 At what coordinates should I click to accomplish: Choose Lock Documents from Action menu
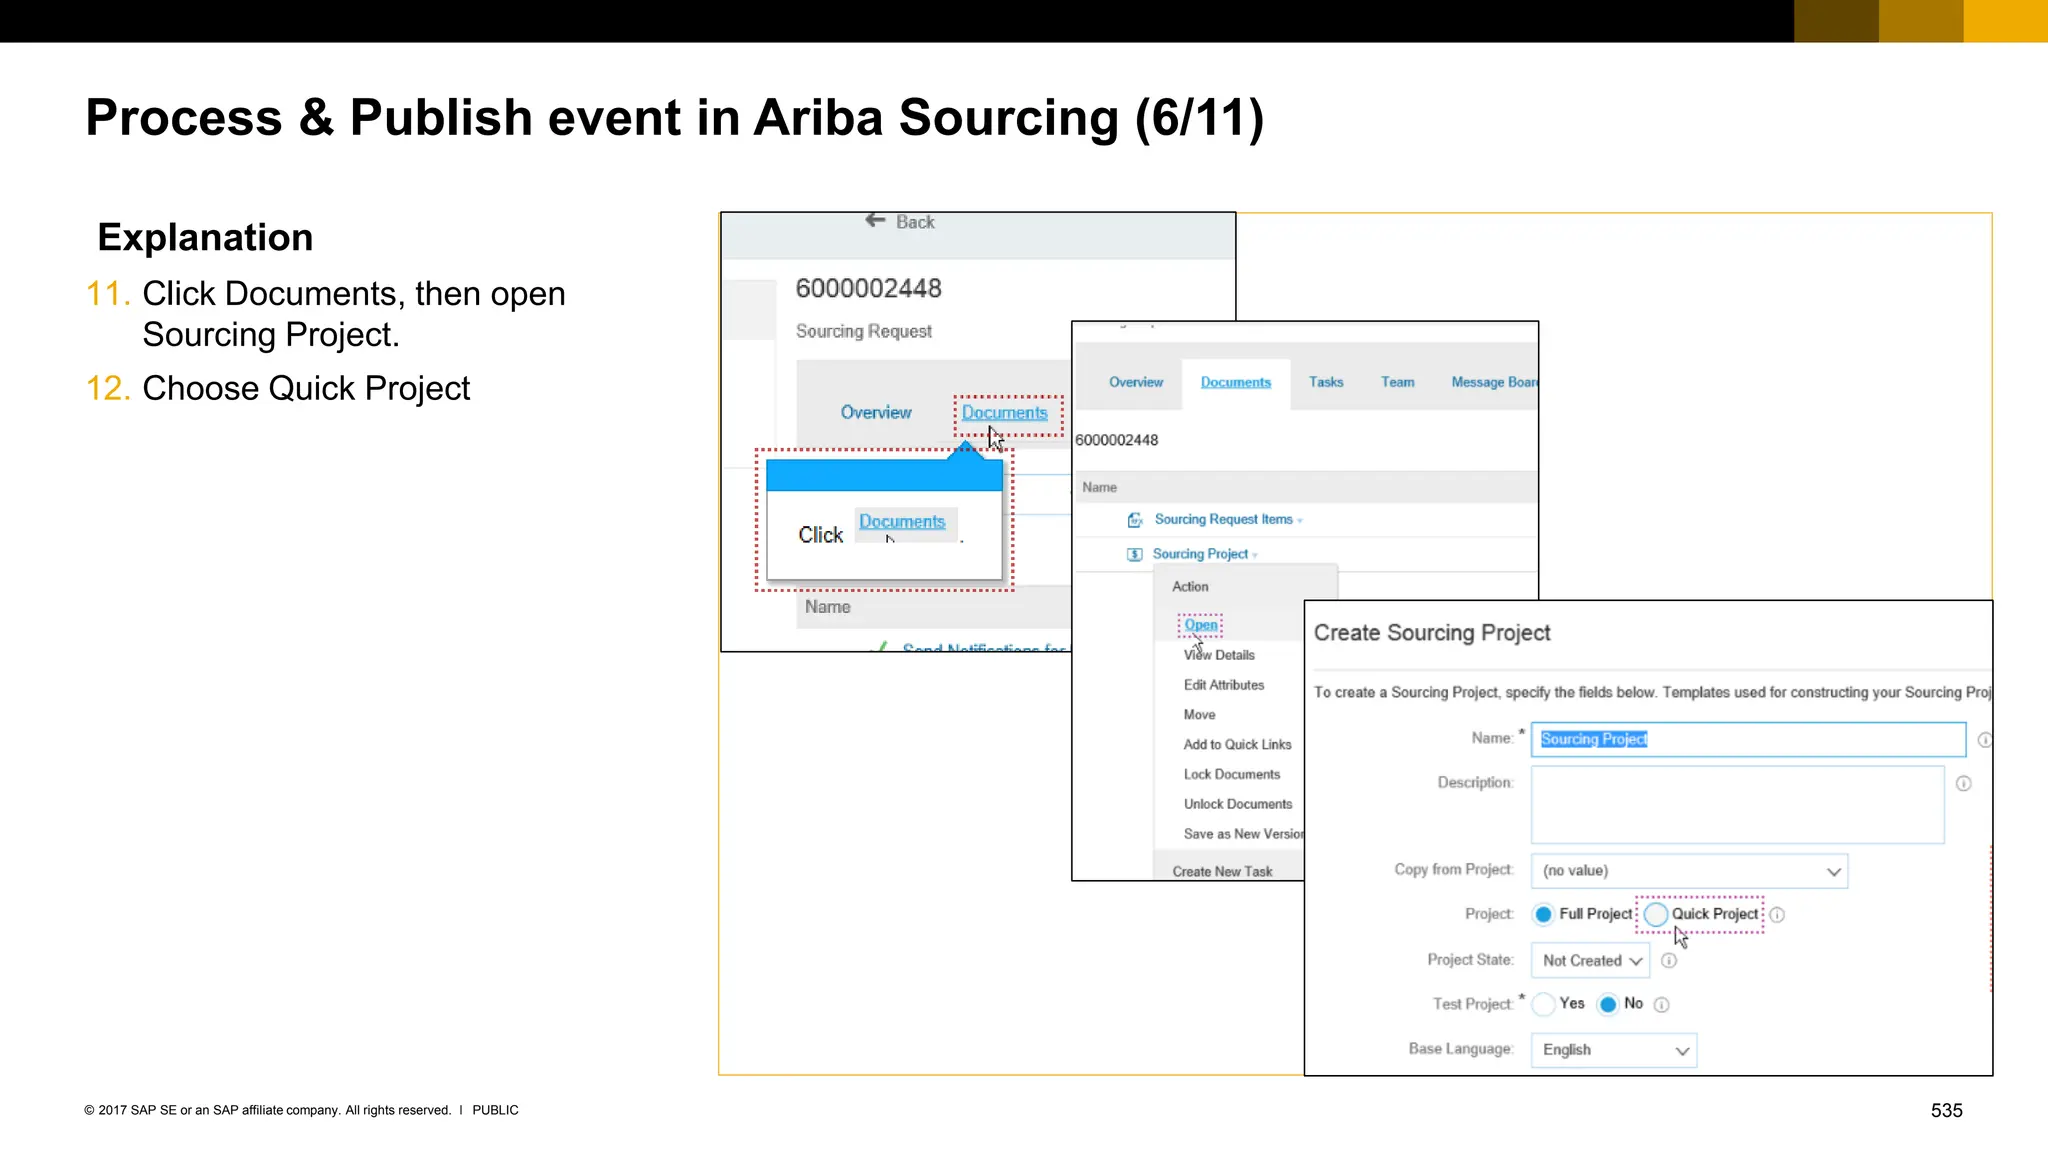click(1232, 775)
